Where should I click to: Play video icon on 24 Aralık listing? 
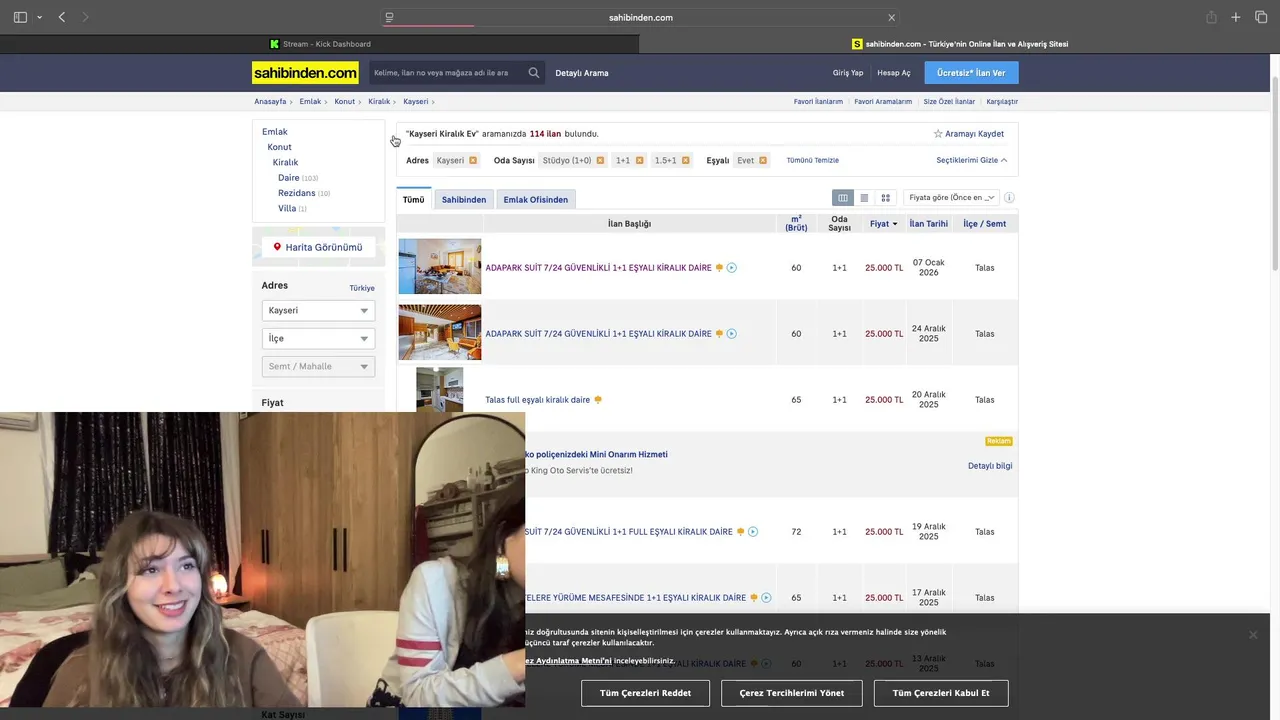point(732,334)
